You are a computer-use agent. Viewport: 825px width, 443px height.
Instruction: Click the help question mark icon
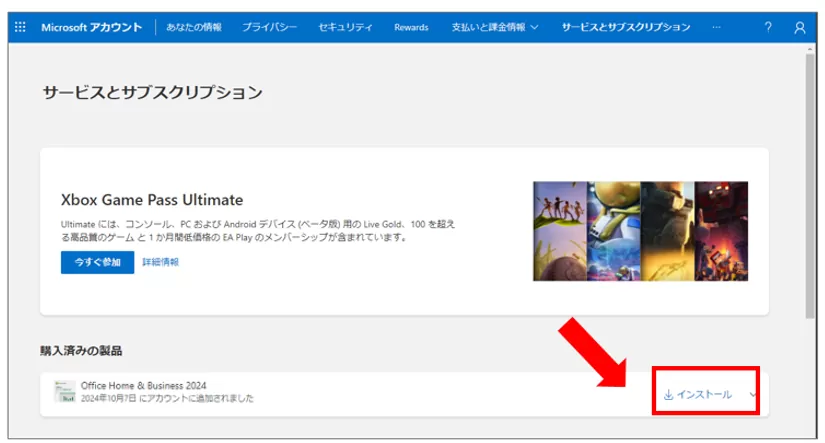point(768,27)
